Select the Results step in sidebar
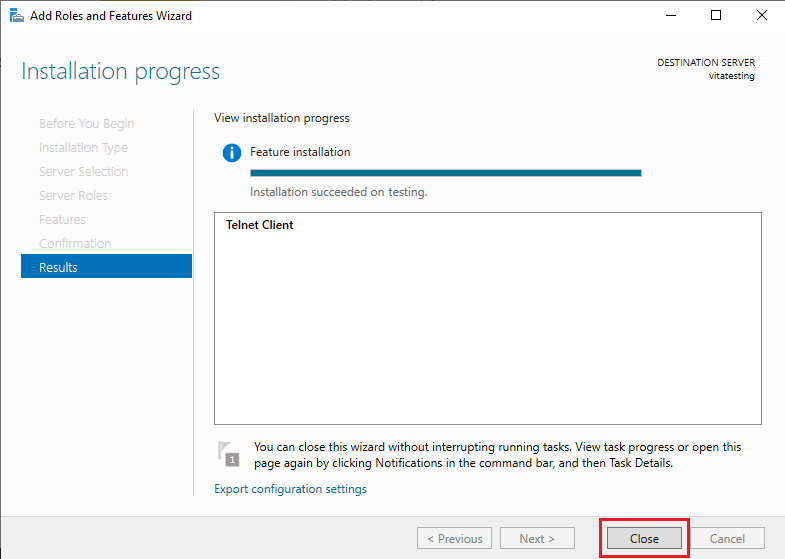This screenshot has width=785, height=559. (x=106, y=267)
